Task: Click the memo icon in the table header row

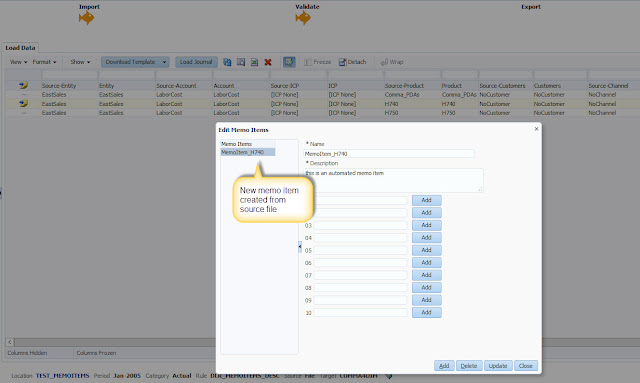Action: (x=23, y=85)
